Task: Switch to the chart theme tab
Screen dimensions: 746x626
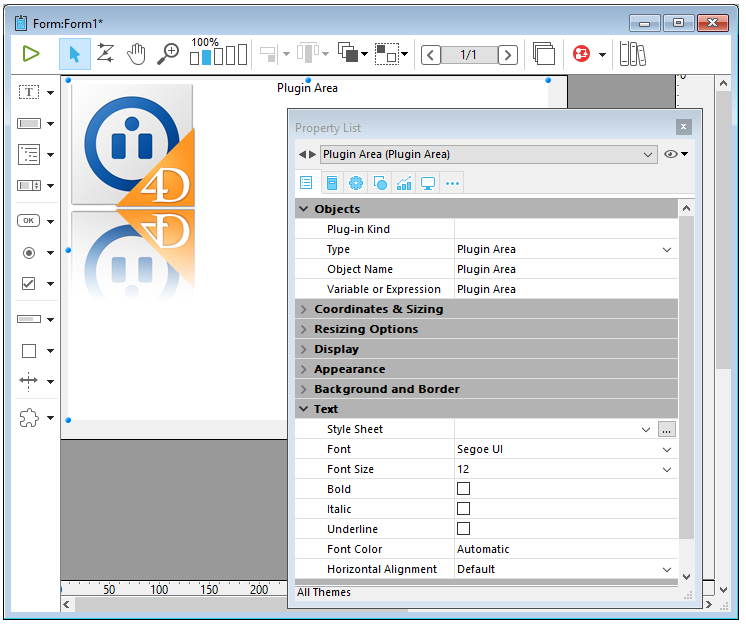Action: click(404, 183)
